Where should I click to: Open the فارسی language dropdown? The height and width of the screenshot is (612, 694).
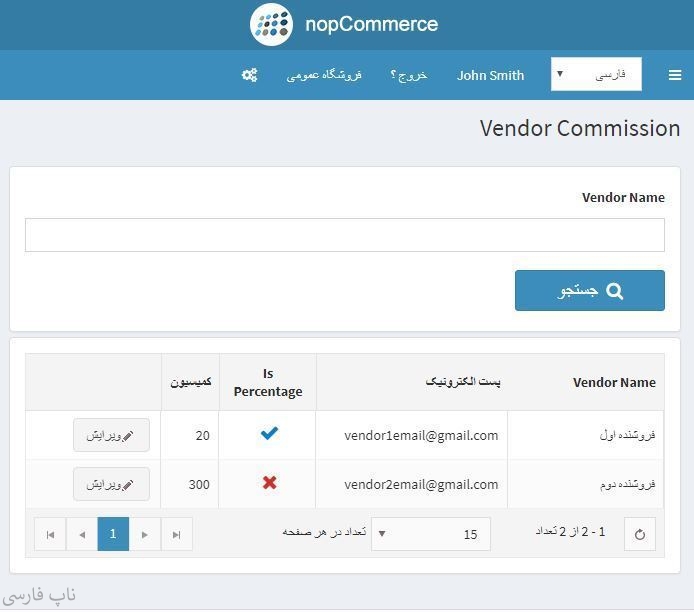(596, 74)
